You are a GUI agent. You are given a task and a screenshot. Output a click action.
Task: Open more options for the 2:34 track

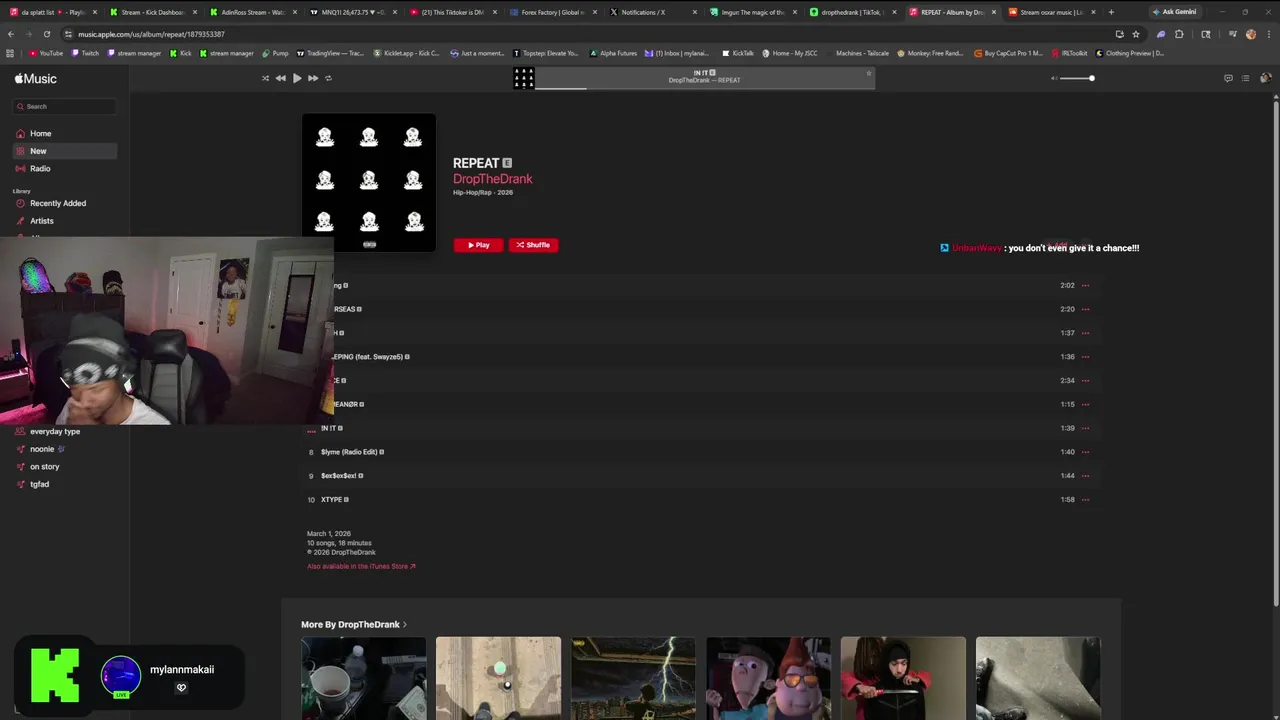tap(1085, 381)
